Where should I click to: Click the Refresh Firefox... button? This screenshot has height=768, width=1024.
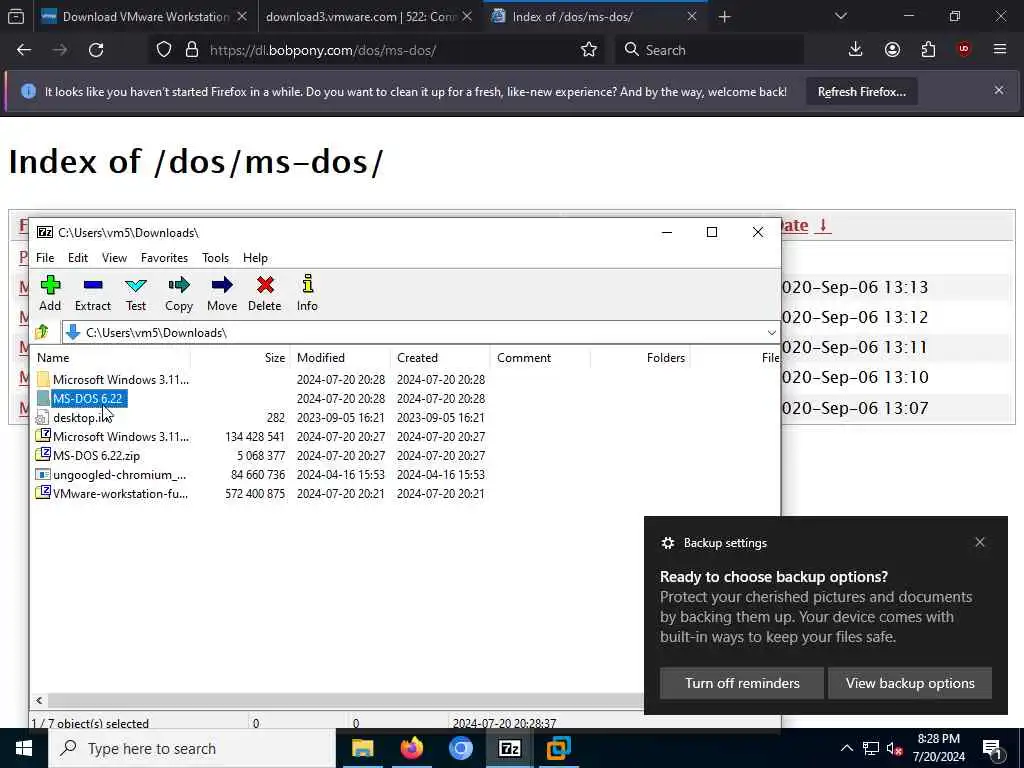(861, 91)
